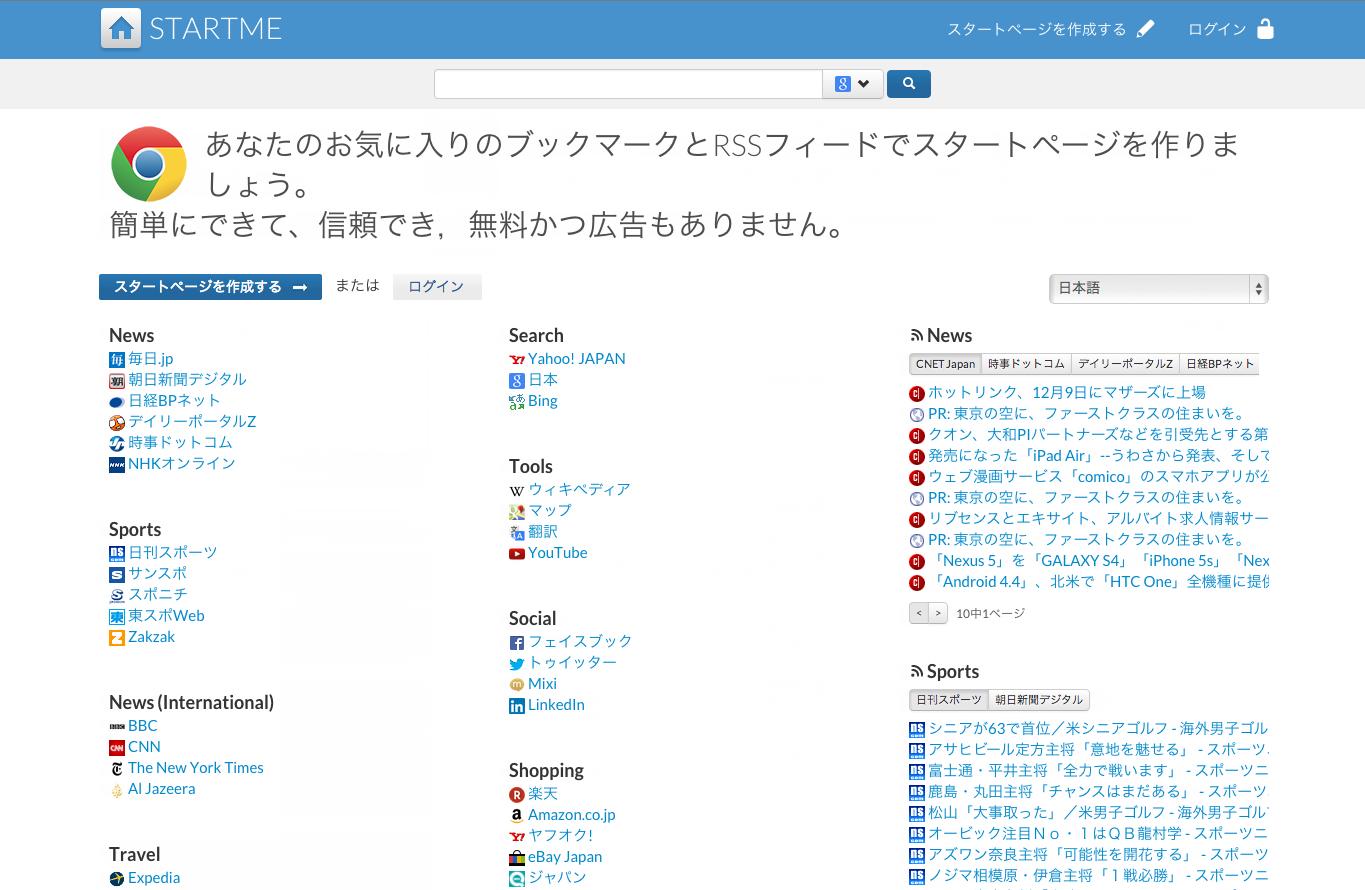
Task: Click the padlock icon next to ログイン
Action: (x=1265, y=28)
